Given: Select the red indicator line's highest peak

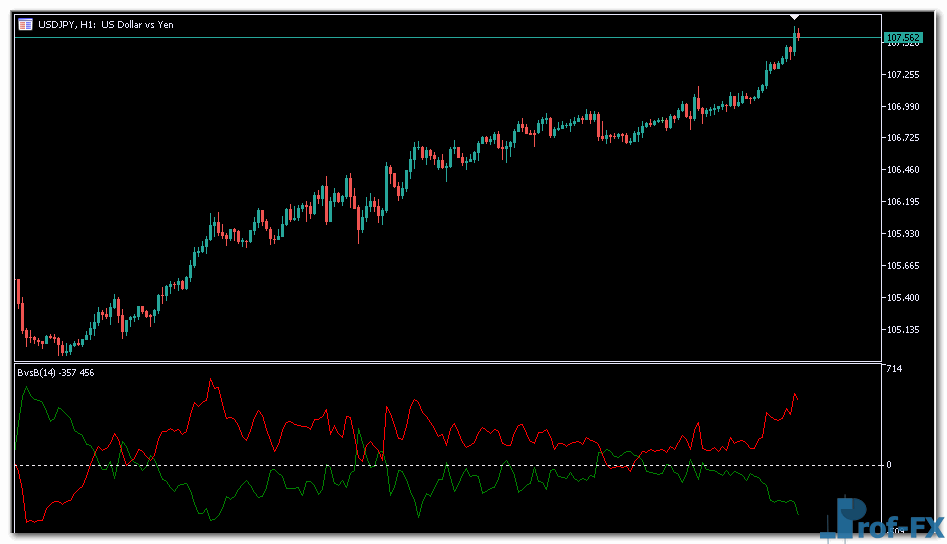Looking at the screenshot, I should (x=211, y=379).
